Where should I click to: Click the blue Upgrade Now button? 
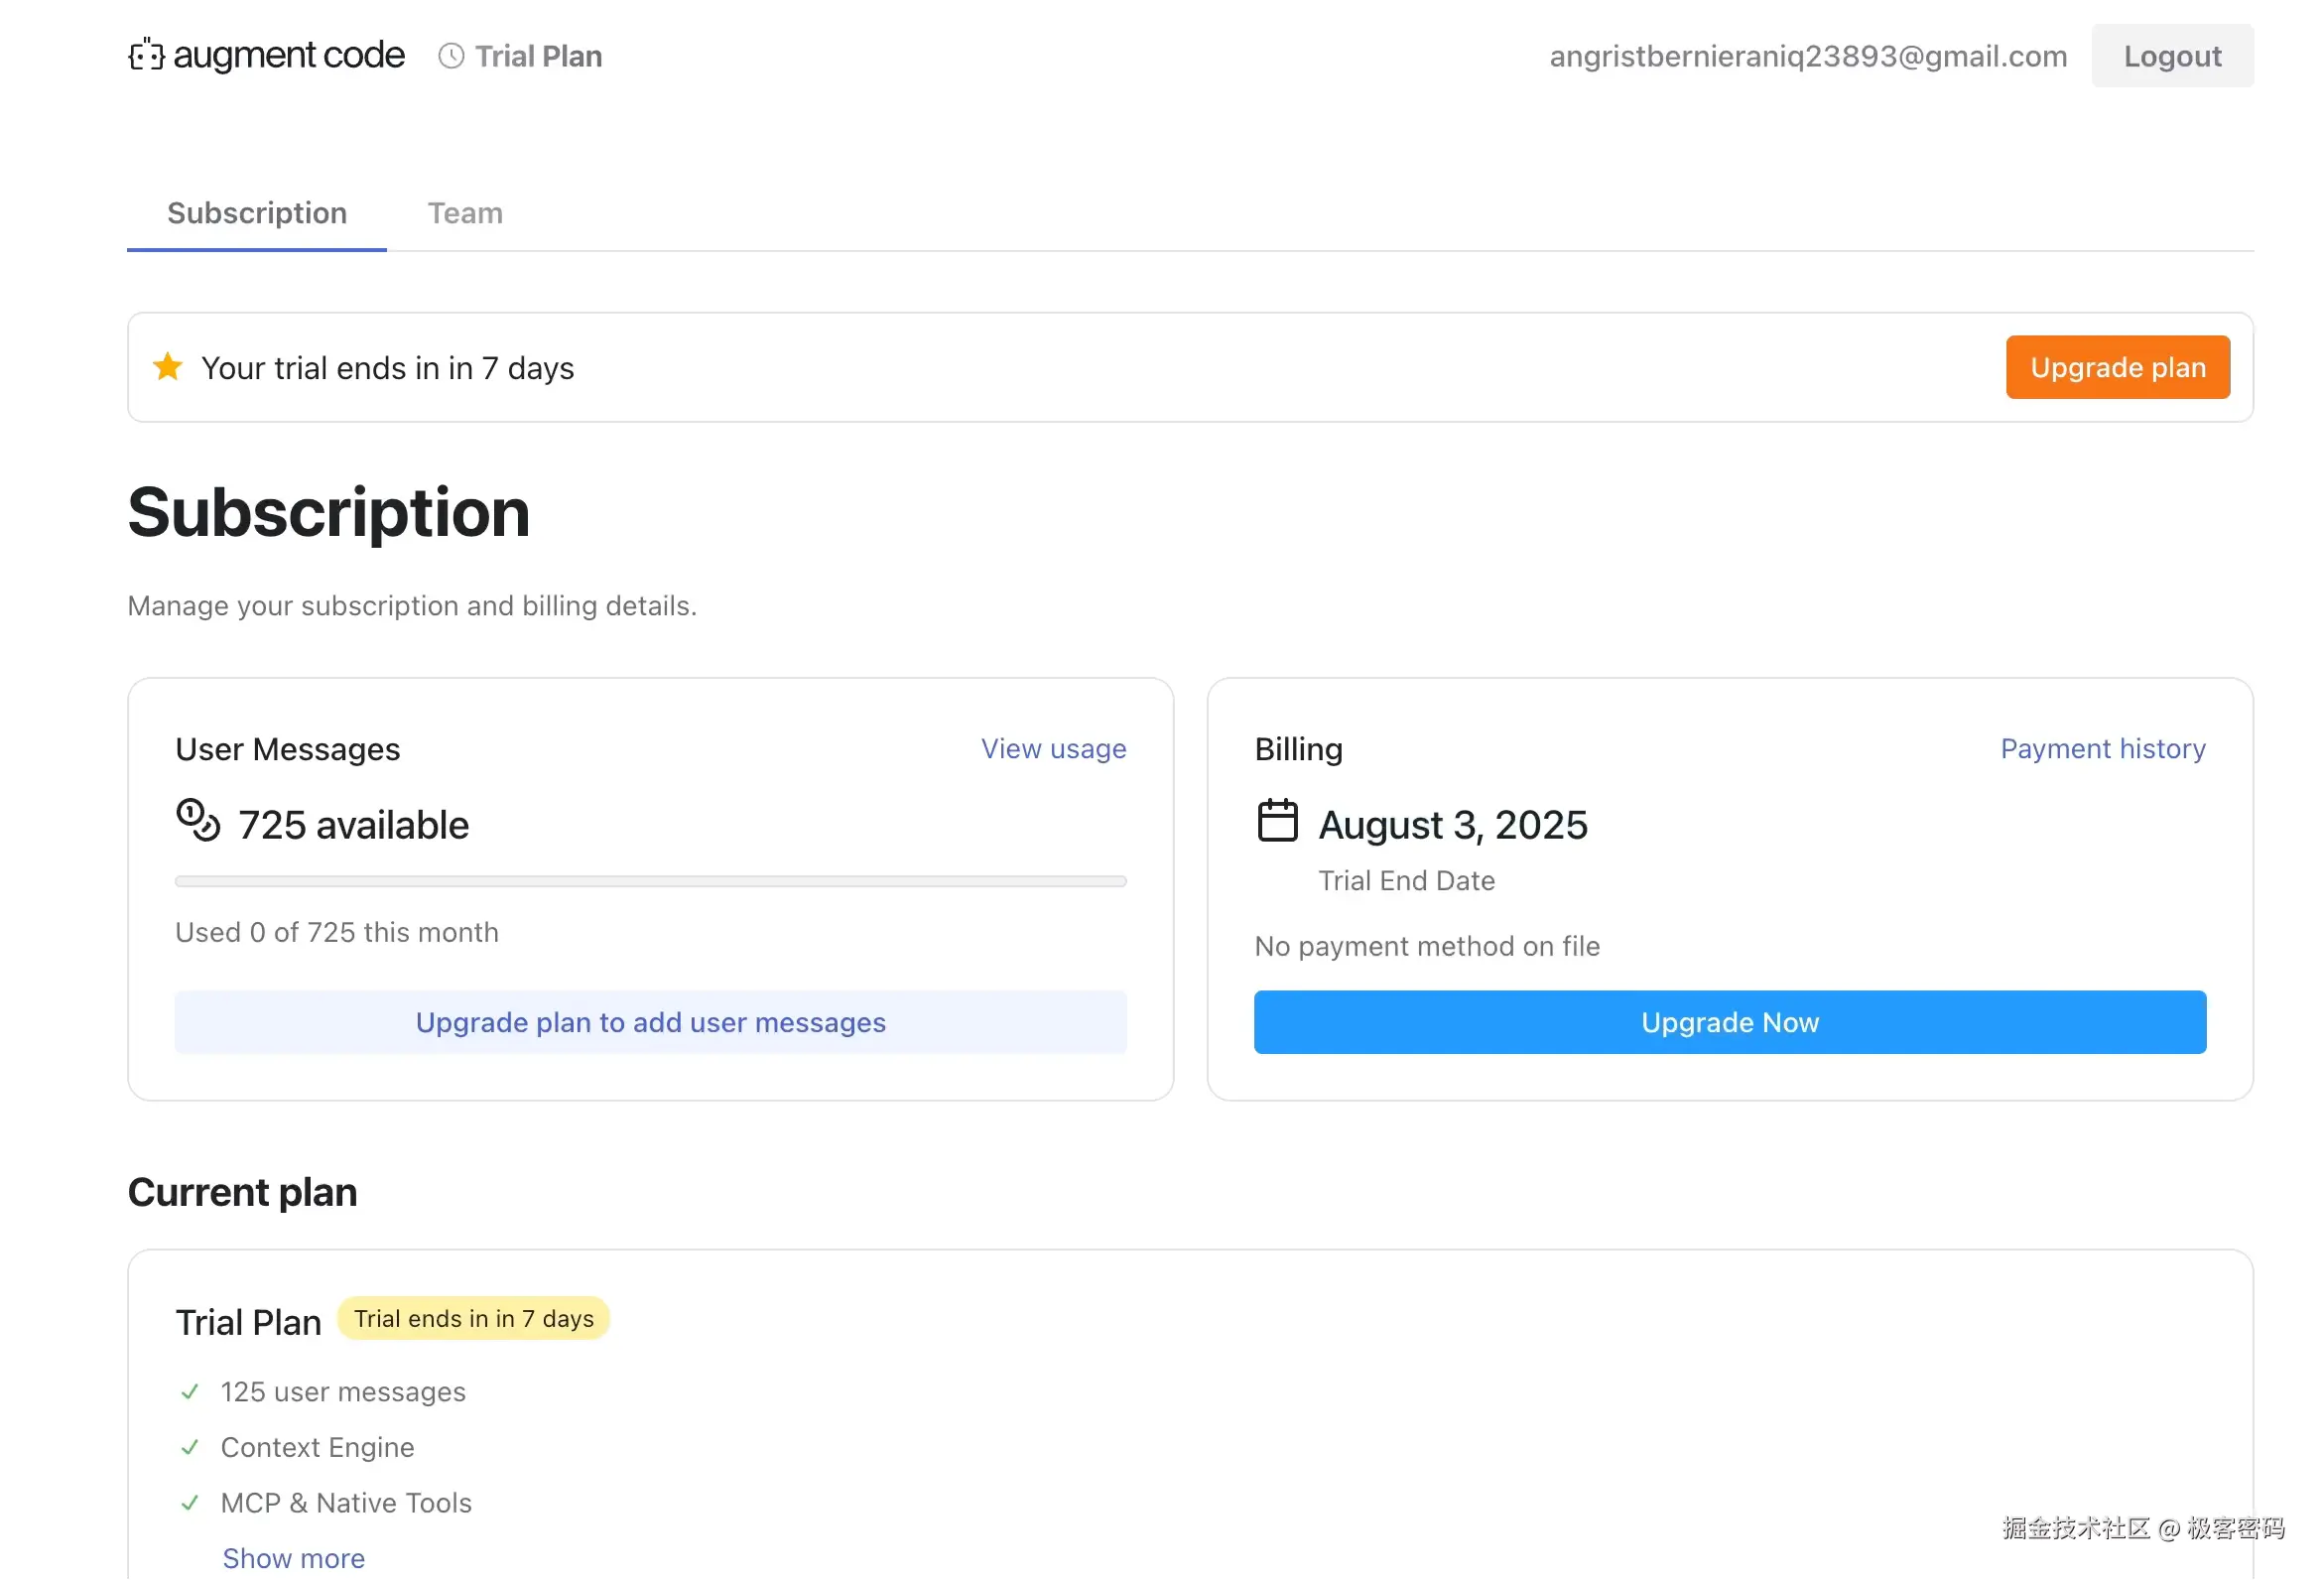[1729, 1022]
